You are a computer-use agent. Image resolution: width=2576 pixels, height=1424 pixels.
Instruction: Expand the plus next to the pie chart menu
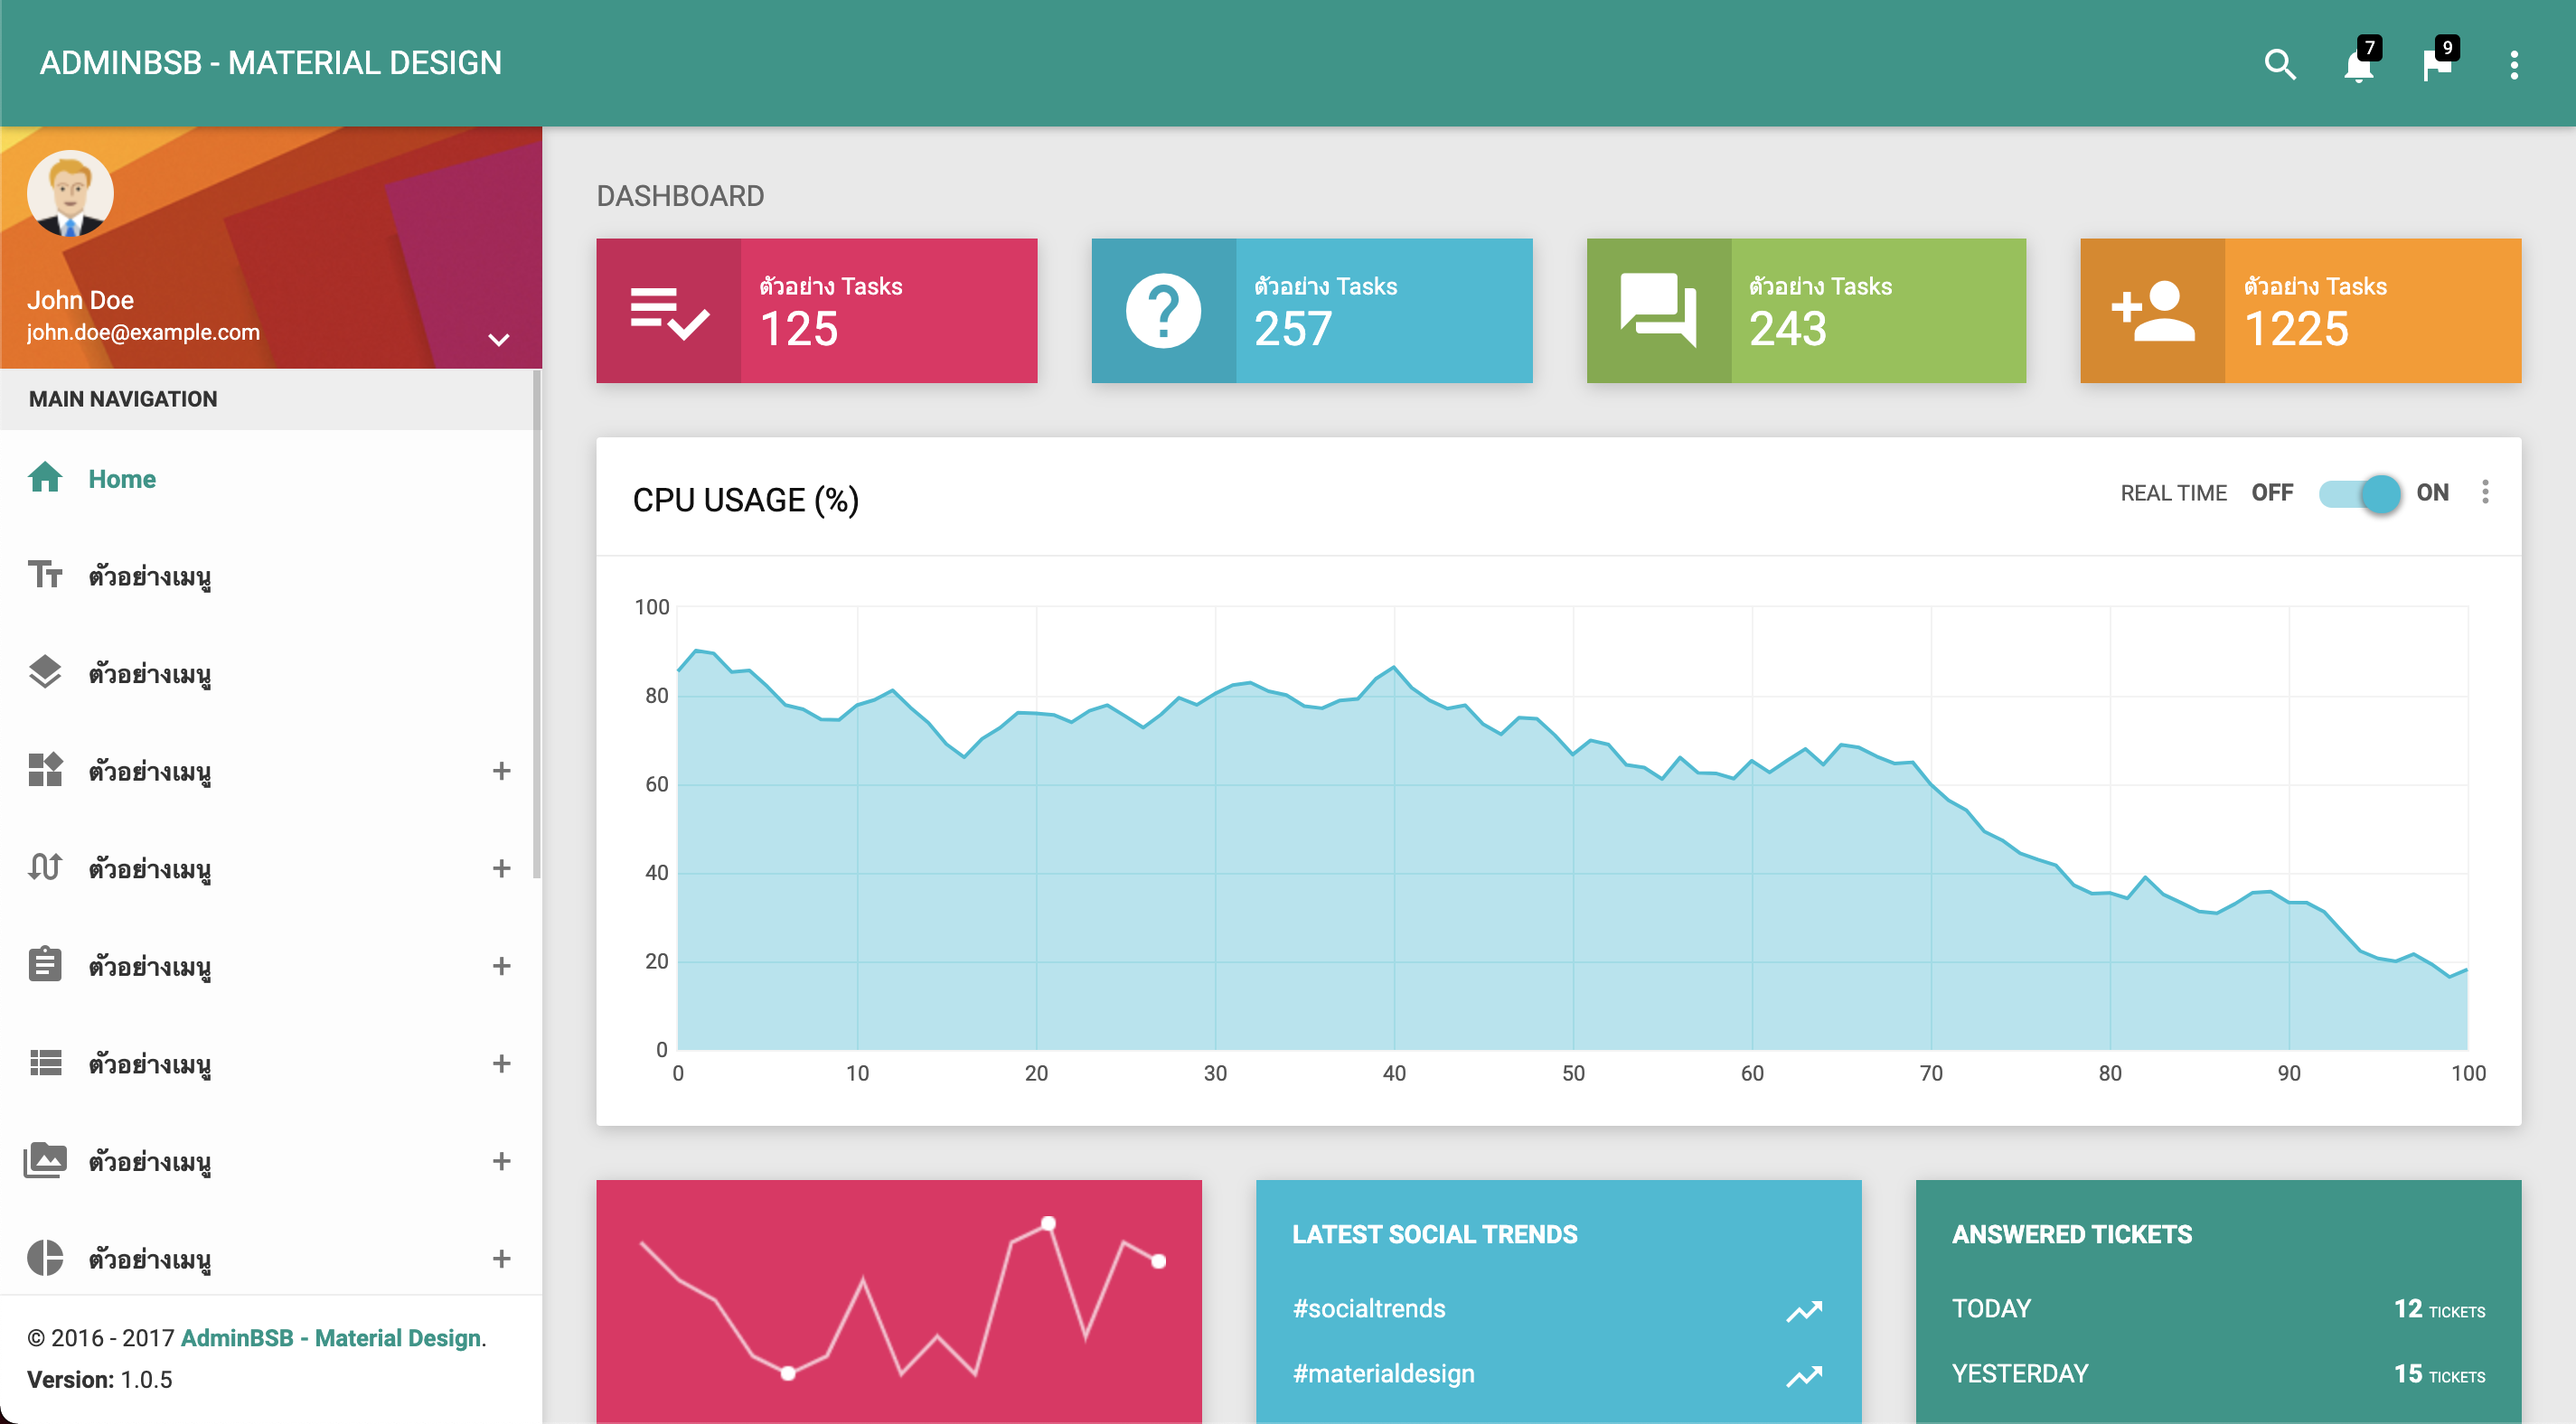click(502, 1259)
